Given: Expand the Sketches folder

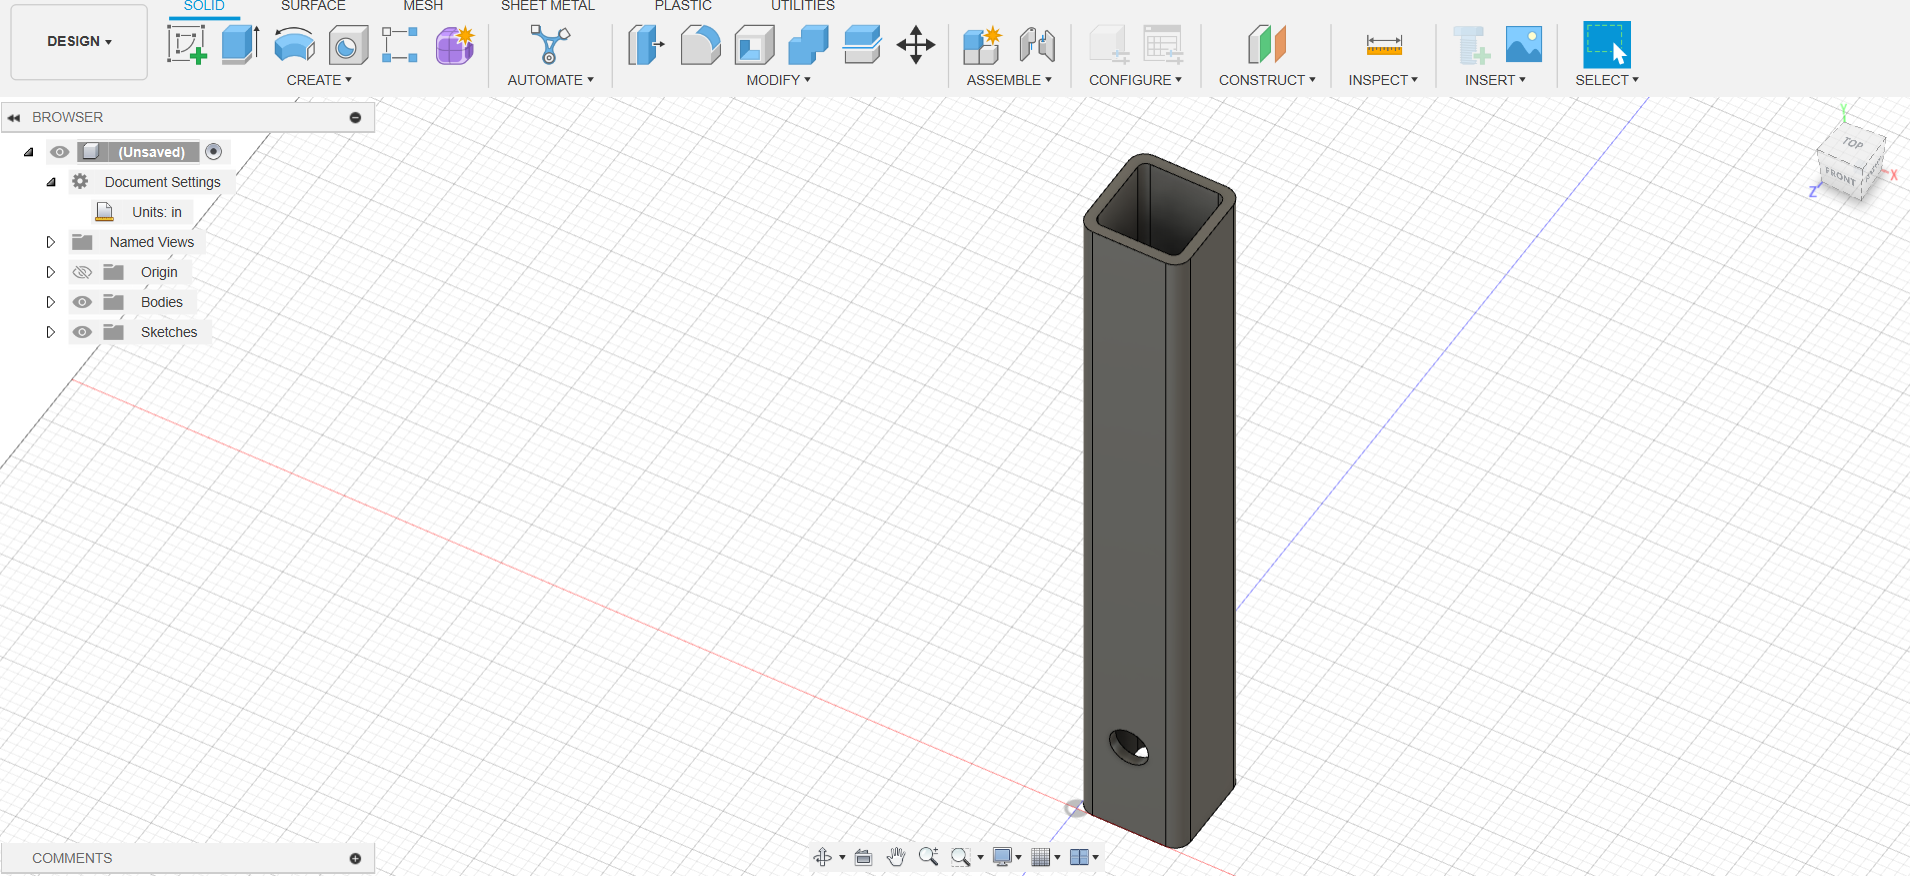Looking at the screenshot, I should coord(50,332).
